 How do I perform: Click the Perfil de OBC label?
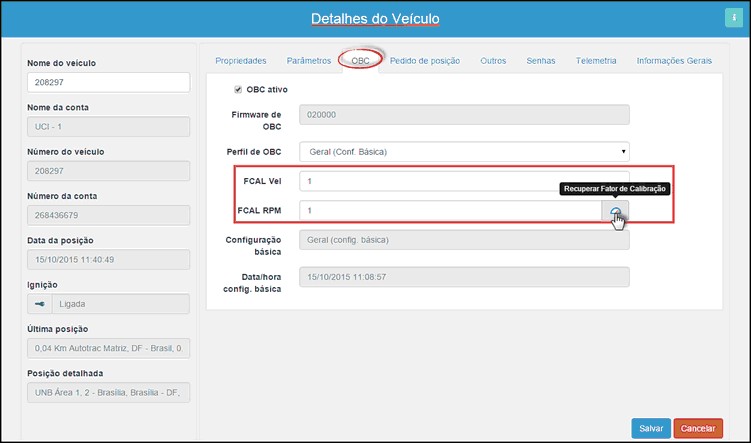[254, 152]
